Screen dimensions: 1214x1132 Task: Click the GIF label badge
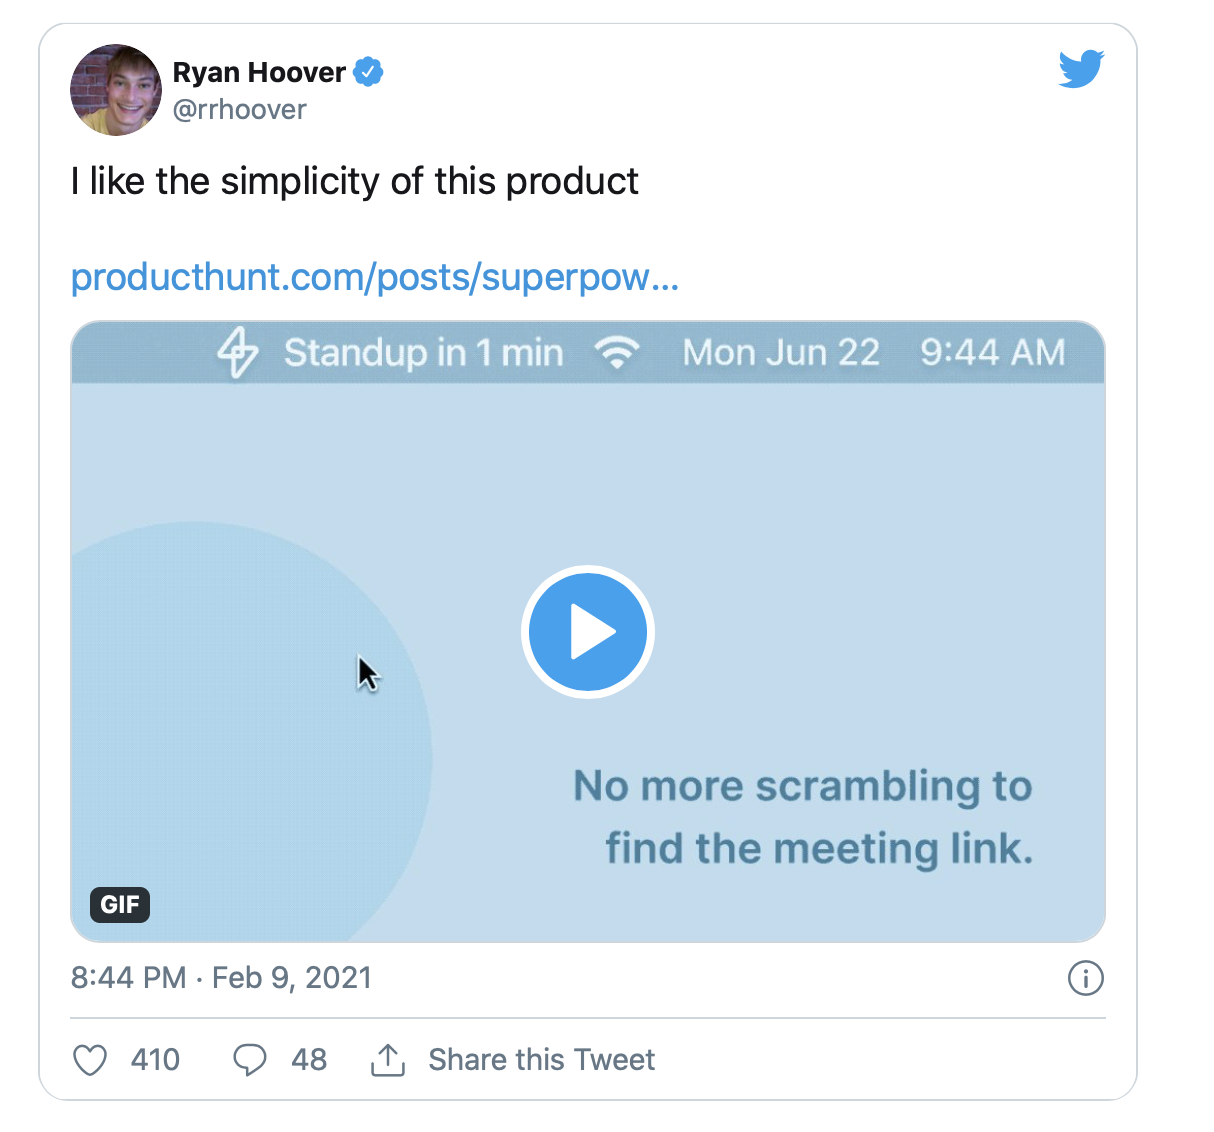click(120, 905)
